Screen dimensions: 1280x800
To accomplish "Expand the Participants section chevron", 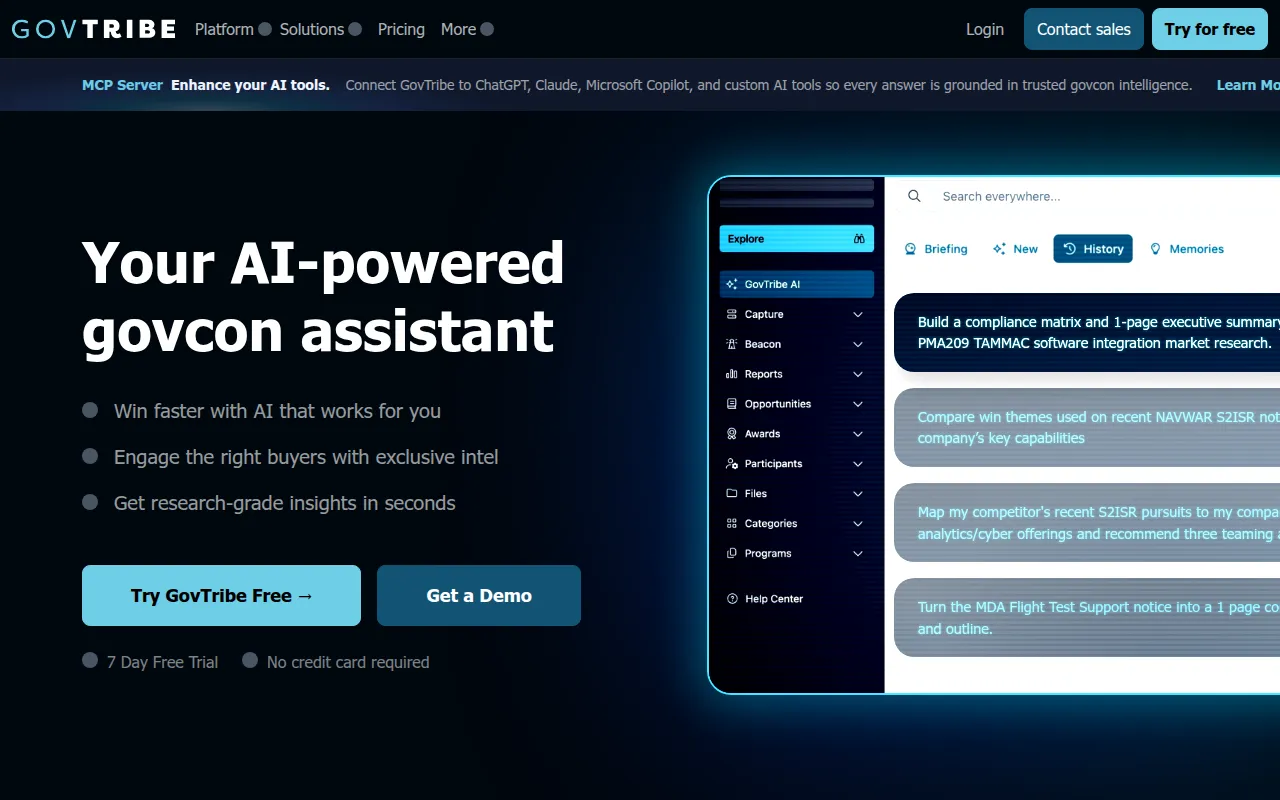I will [858, 464].
